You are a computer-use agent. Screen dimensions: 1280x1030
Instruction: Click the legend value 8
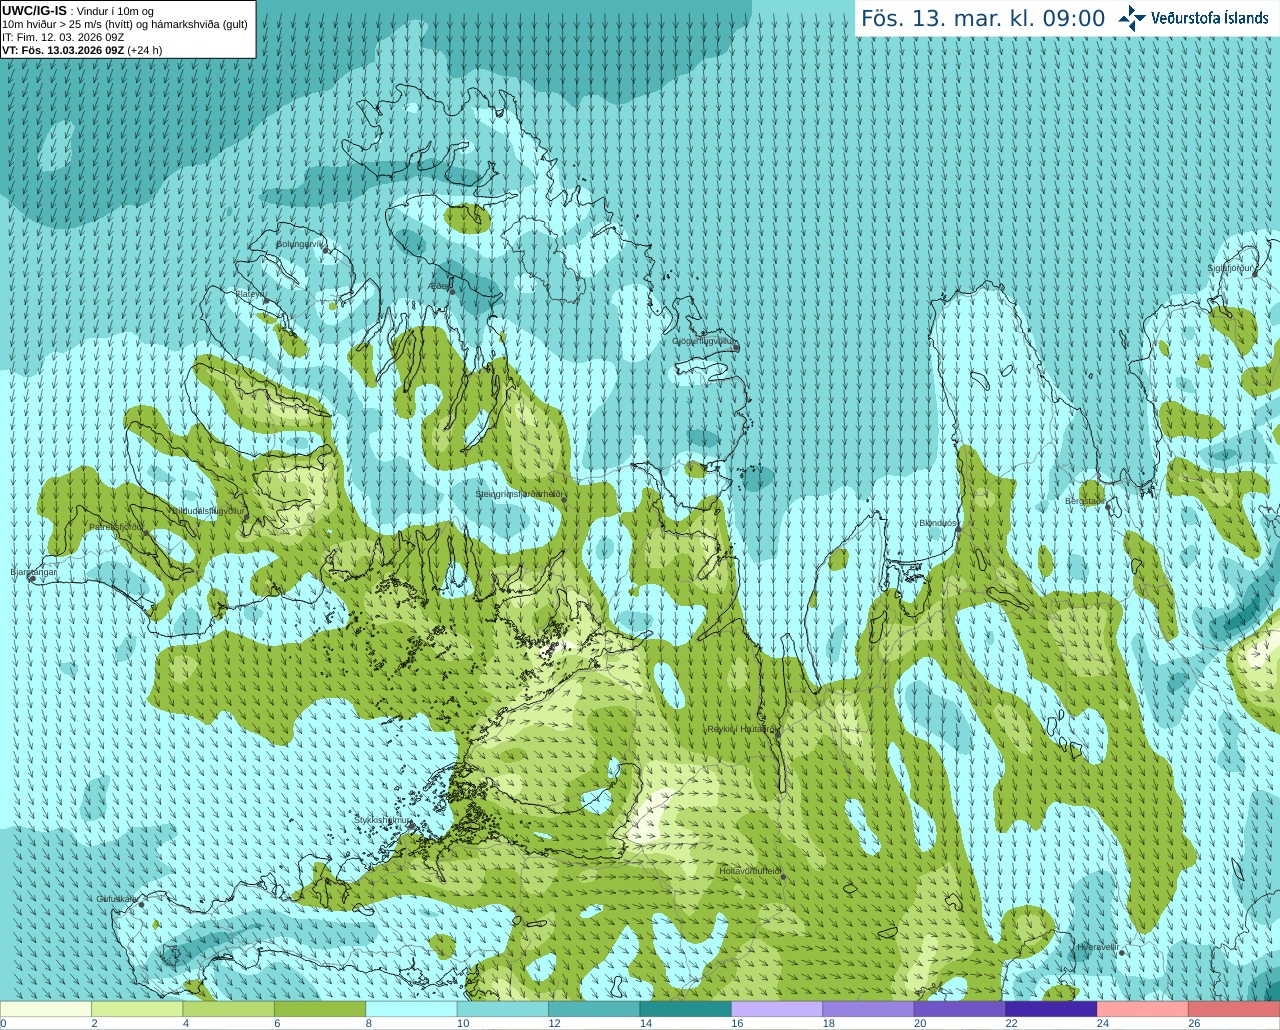pos(369,1024)
